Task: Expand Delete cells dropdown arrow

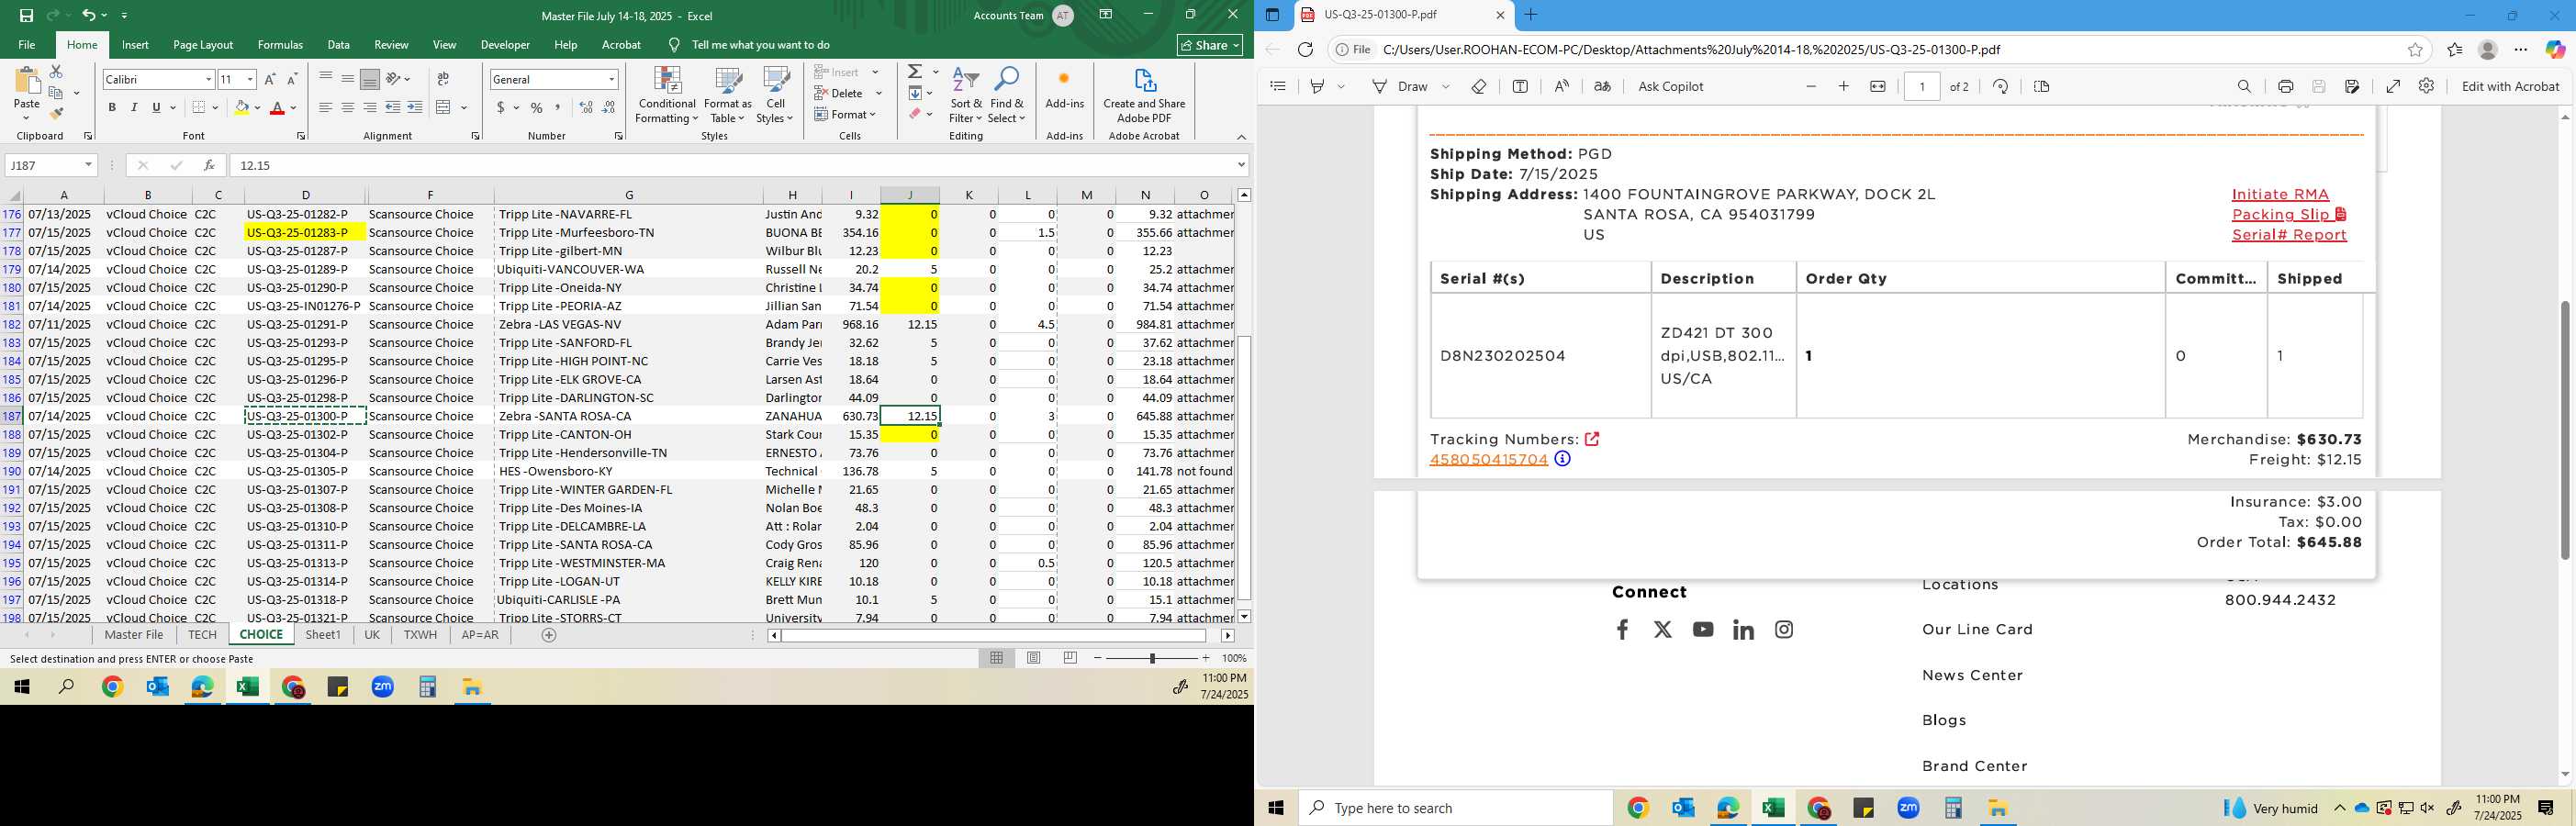Action: coord(879,93)
